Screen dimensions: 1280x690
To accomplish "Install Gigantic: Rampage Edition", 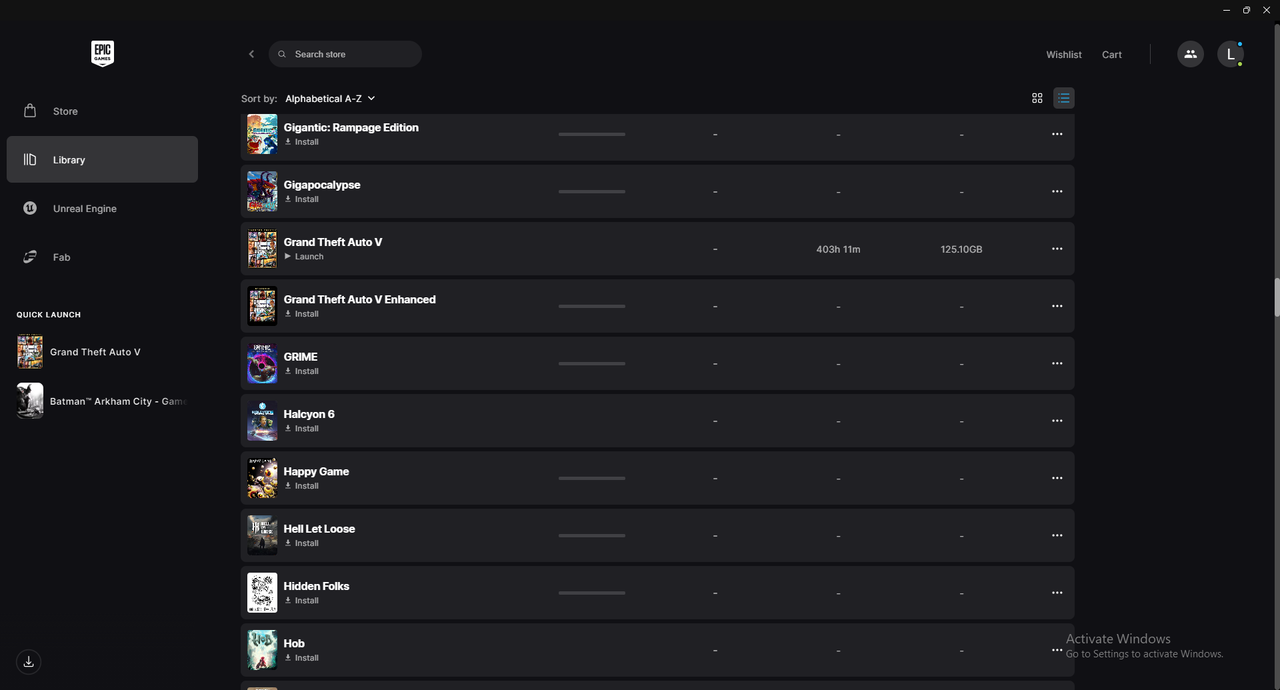I will coord(302,142).
